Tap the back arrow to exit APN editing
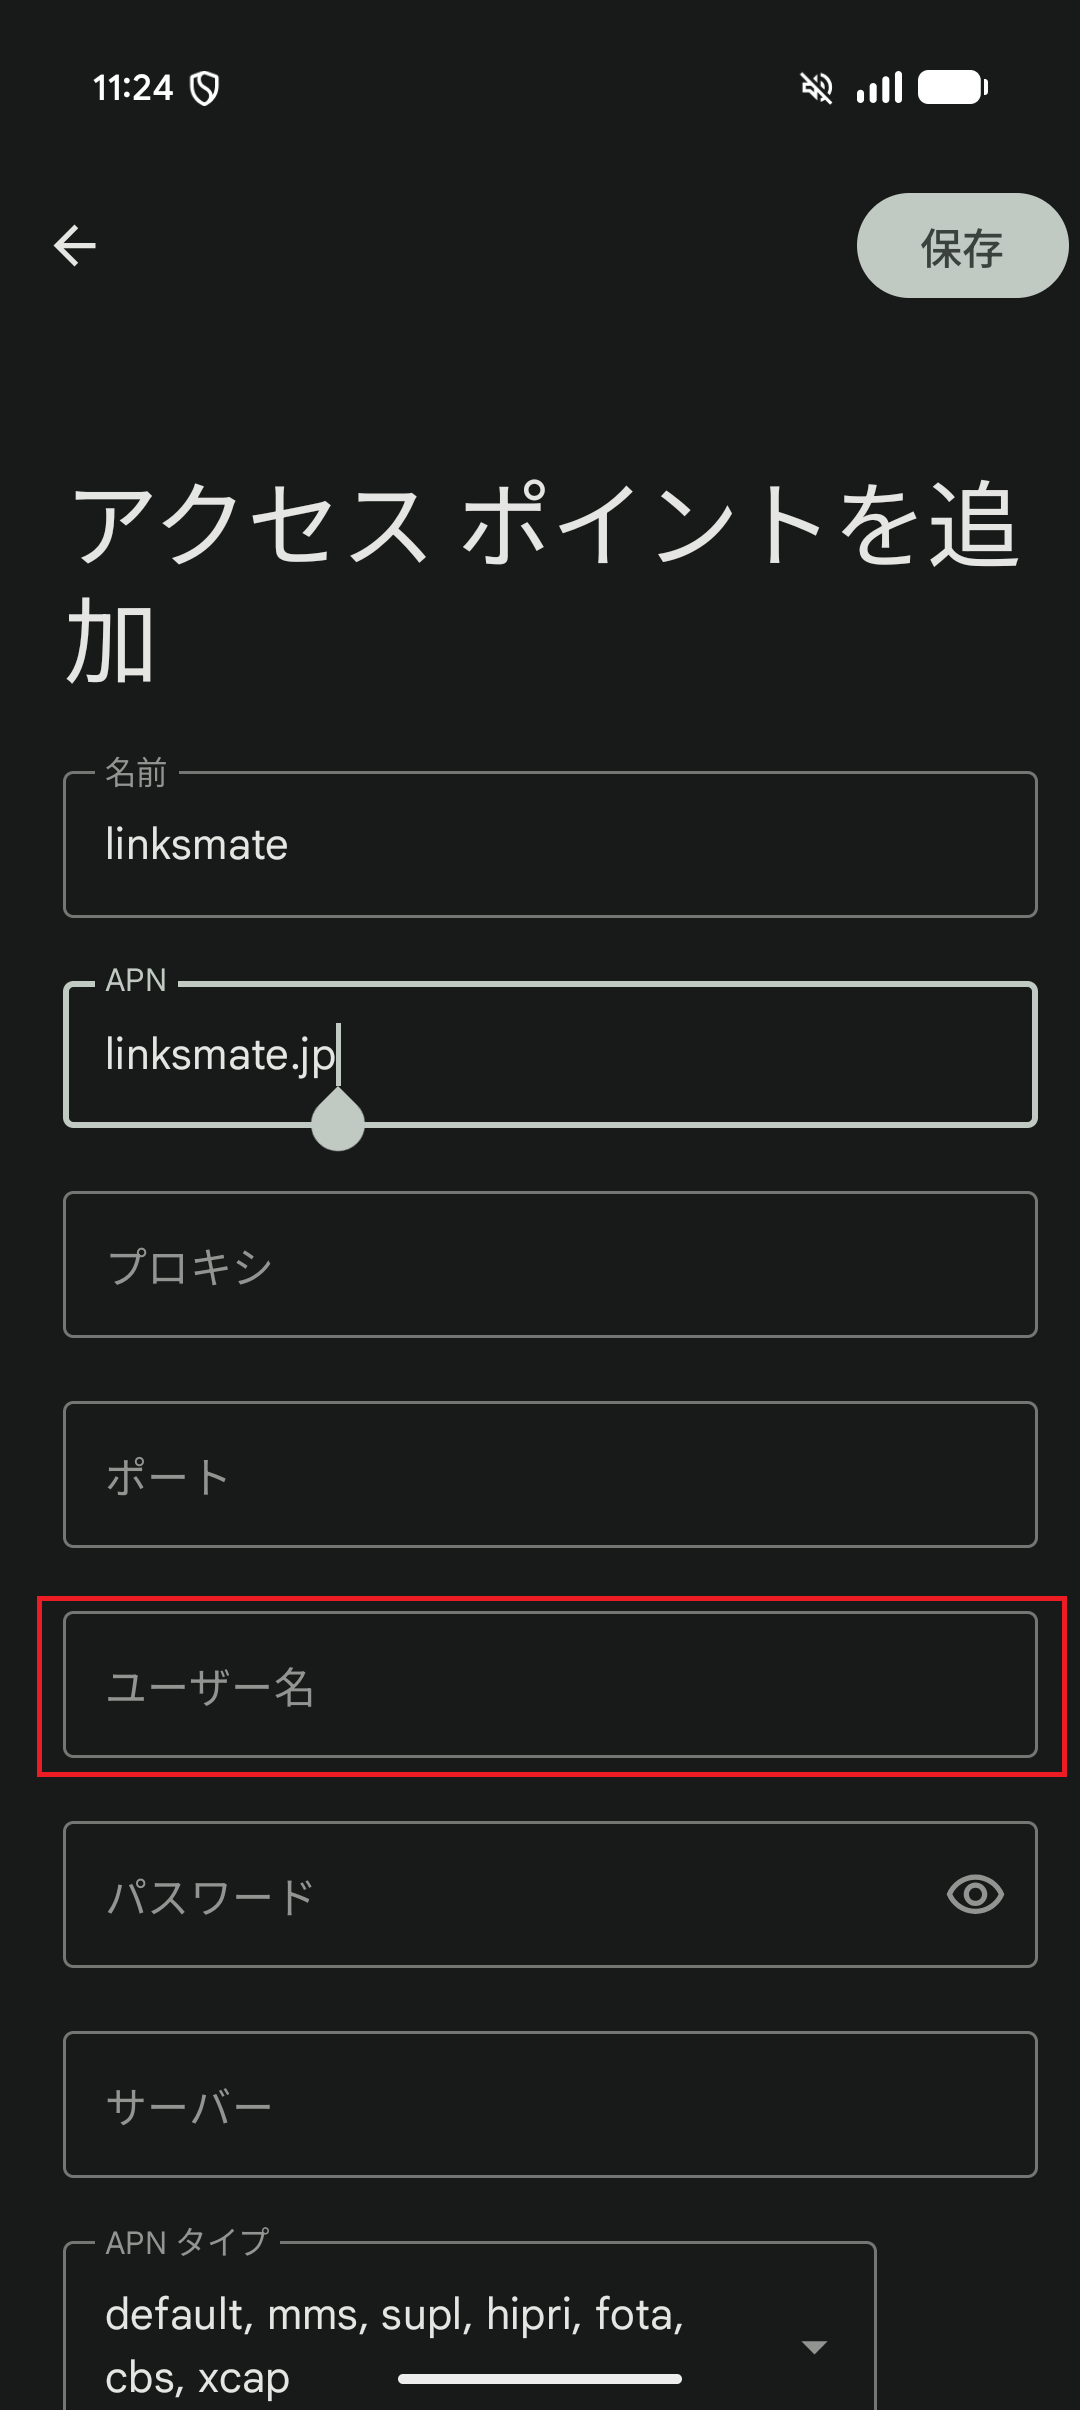The height and width of the screenshot is (2410, 1080). pos(75,245)
